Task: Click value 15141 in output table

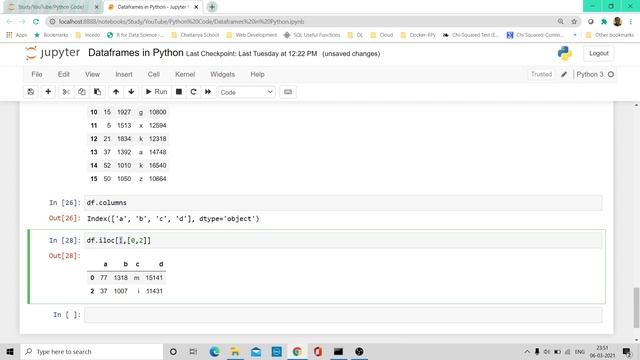Action: point(154,278)
